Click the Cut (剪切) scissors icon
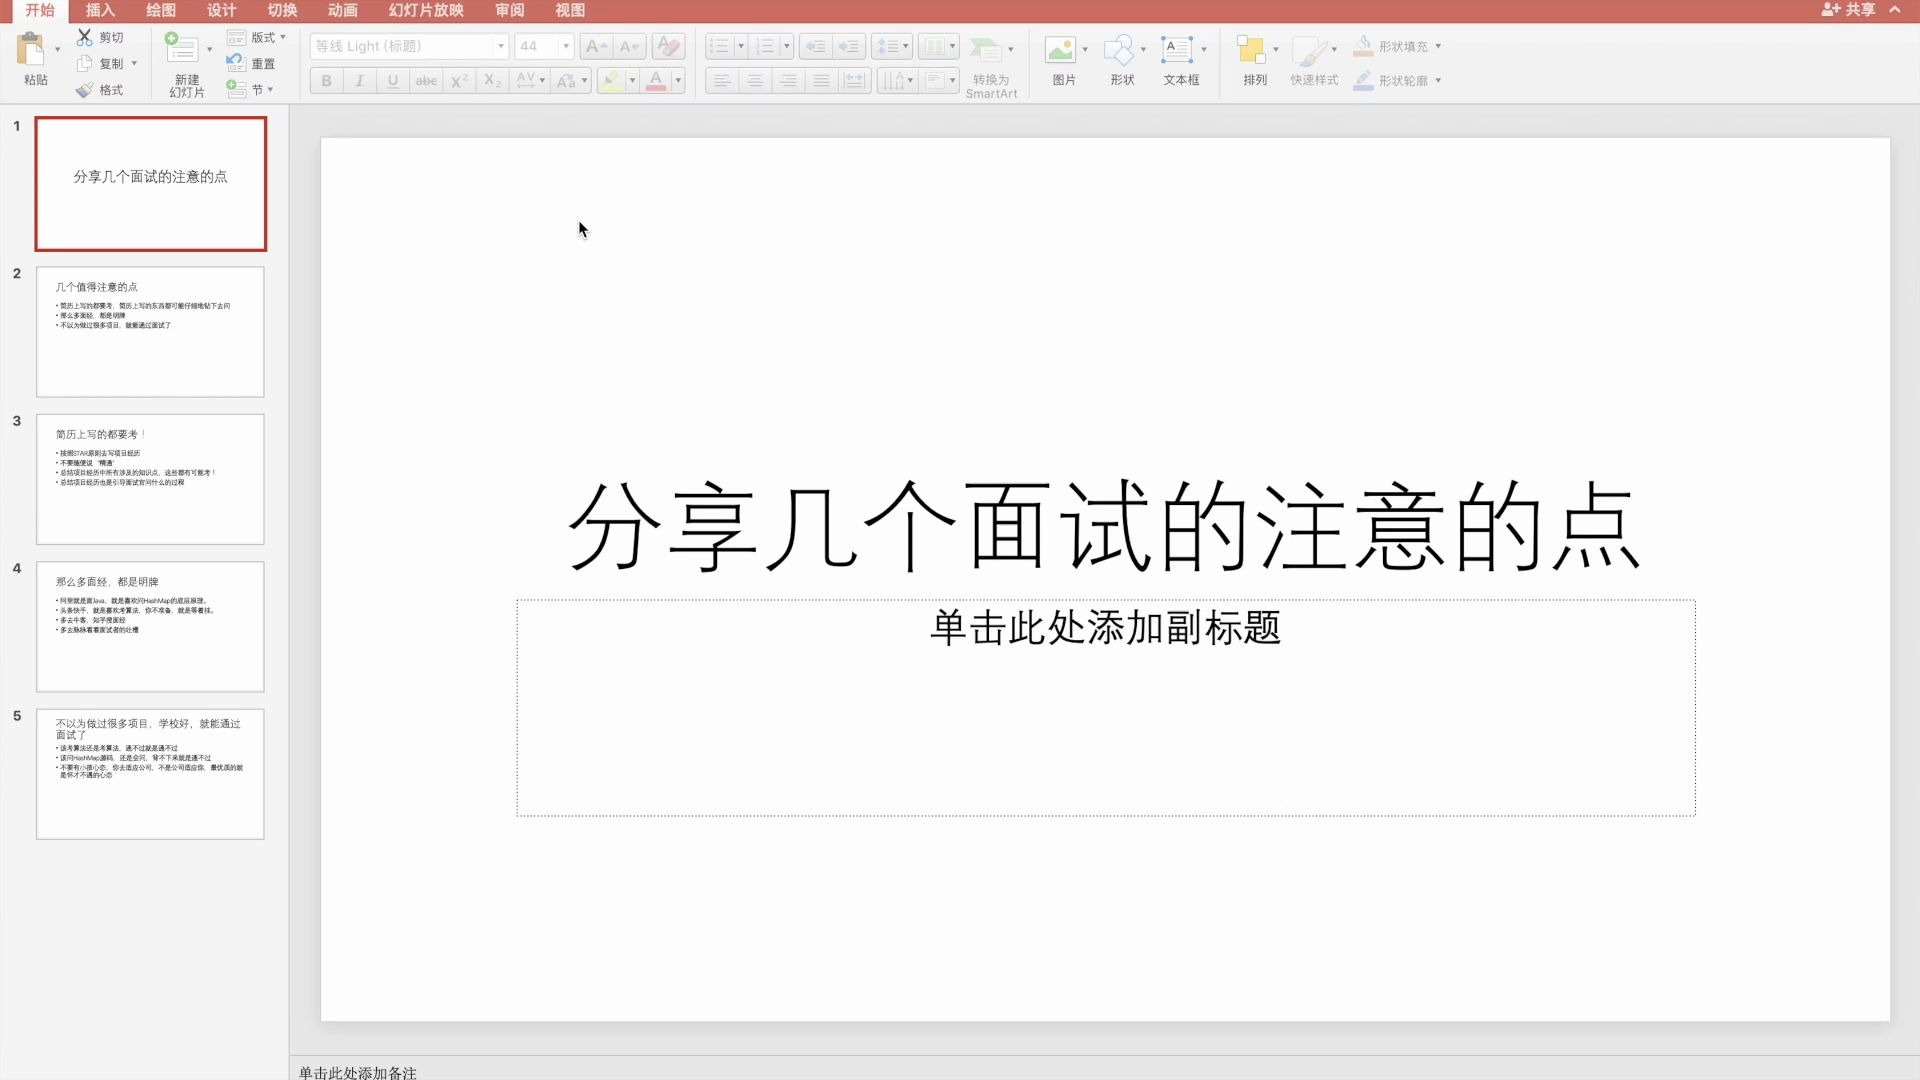The image size is (1920, 1080). click(x=85, y=37)
